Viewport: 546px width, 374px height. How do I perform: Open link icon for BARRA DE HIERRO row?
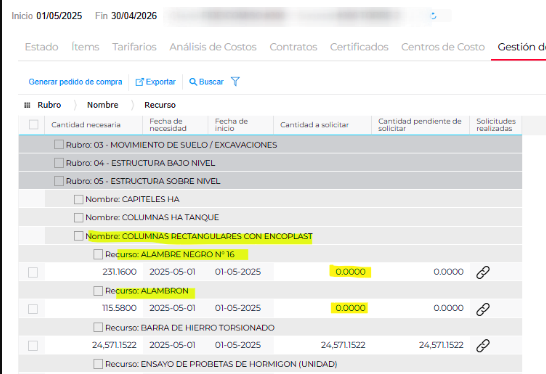(x=483, y=345)
